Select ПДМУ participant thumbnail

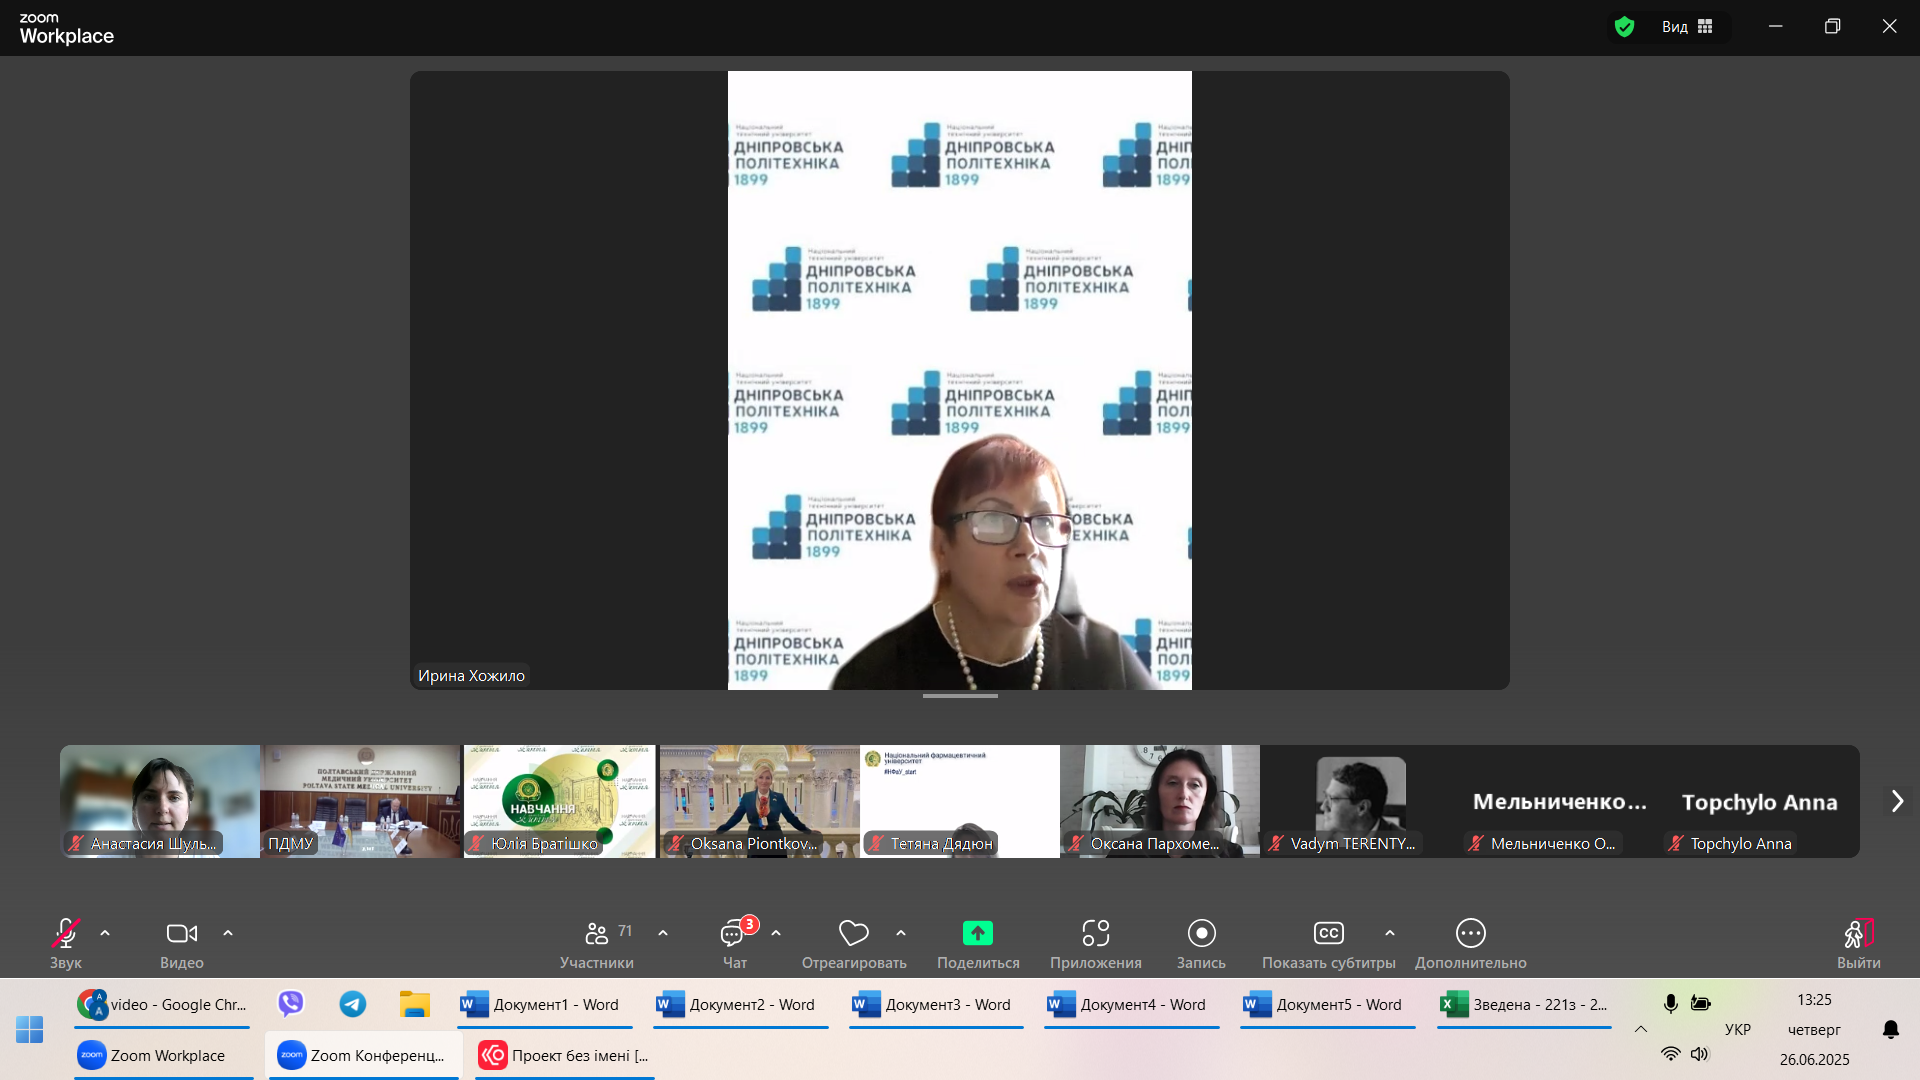coord(360,801)
